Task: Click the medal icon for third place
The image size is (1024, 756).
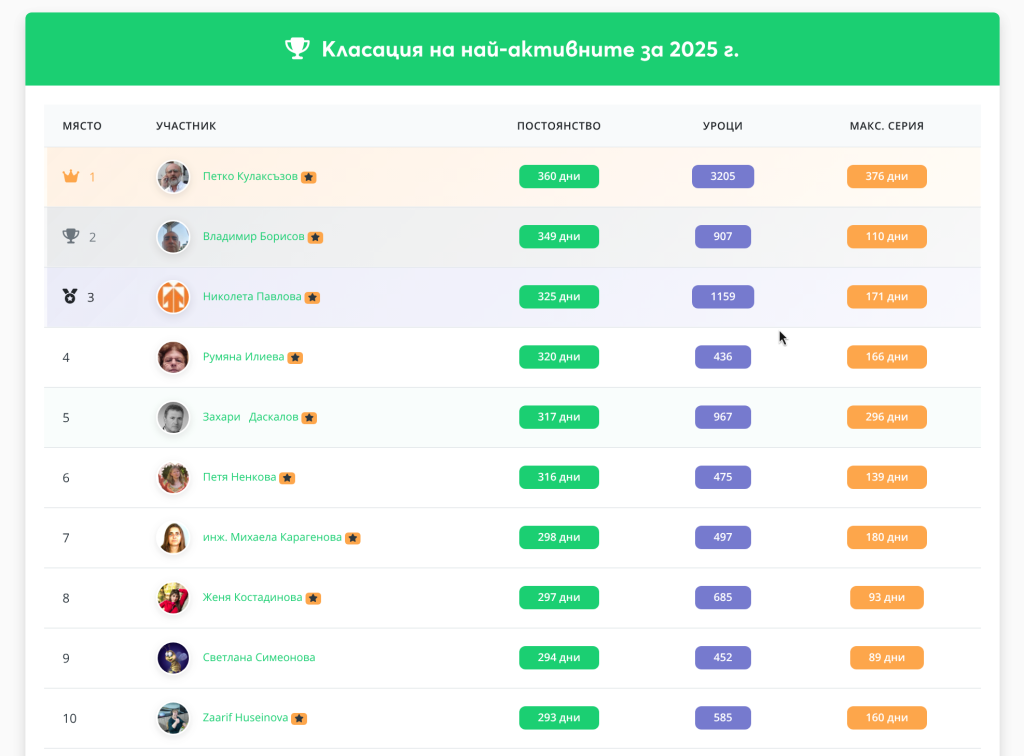Action: point(70,297)
